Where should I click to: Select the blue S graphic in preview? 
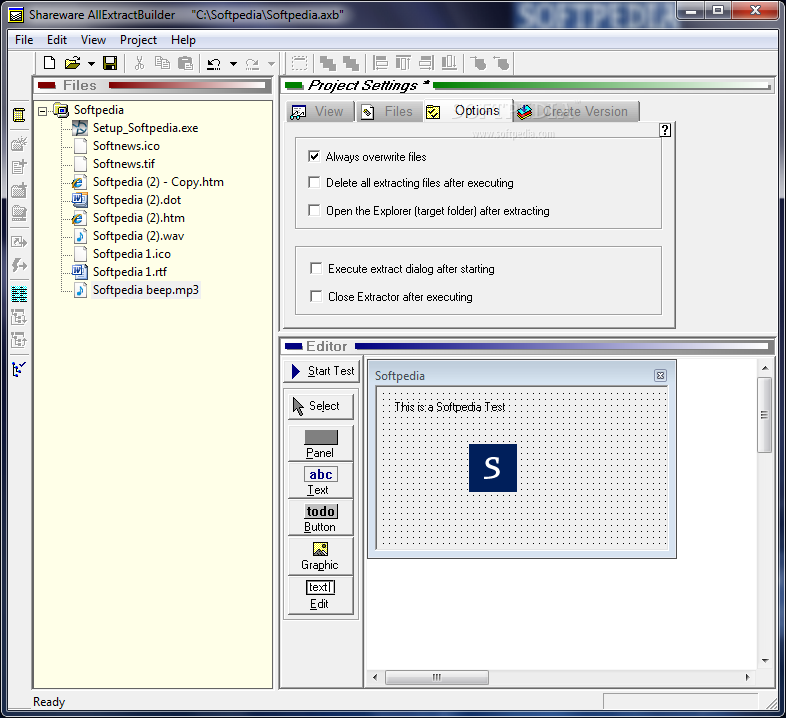coord(493,468)
